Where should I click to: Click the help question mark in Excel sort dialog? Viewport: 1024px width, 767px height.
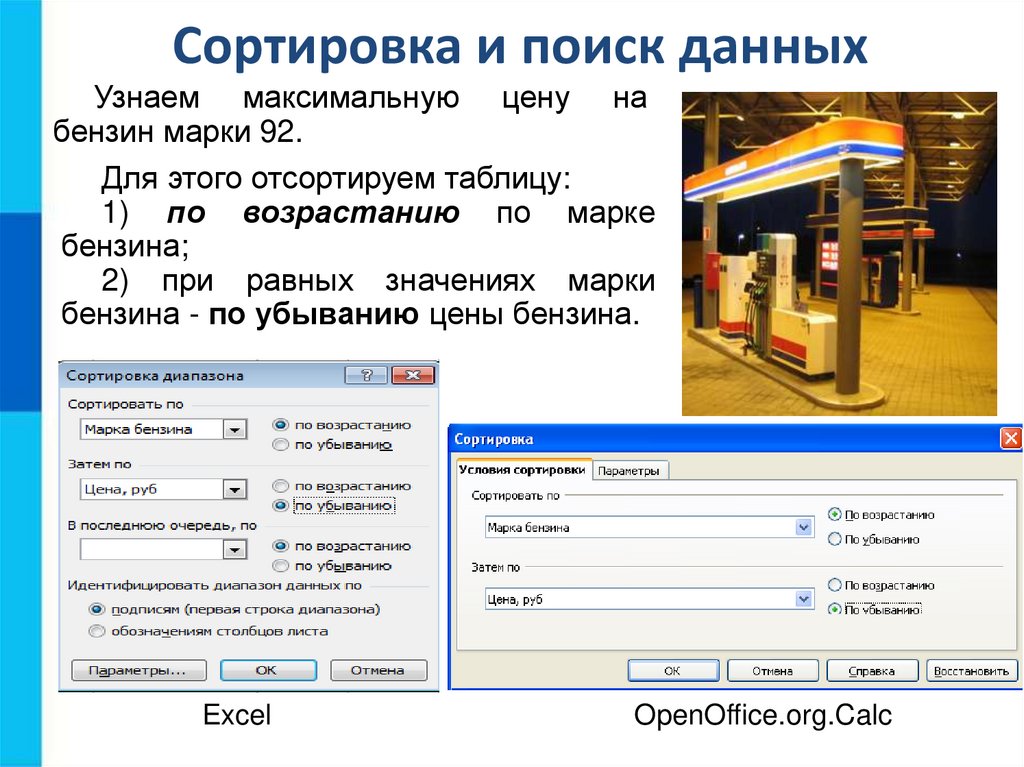point(366,375)
